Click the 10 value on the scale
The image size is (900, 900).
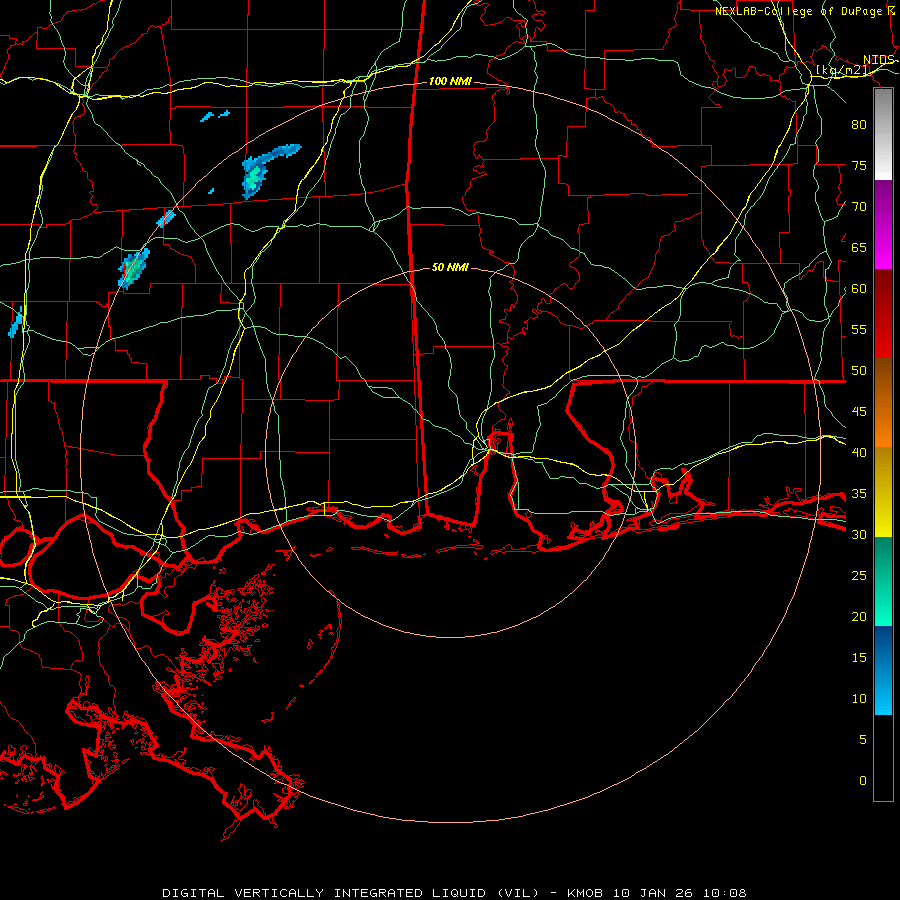[x=859, y=699]
